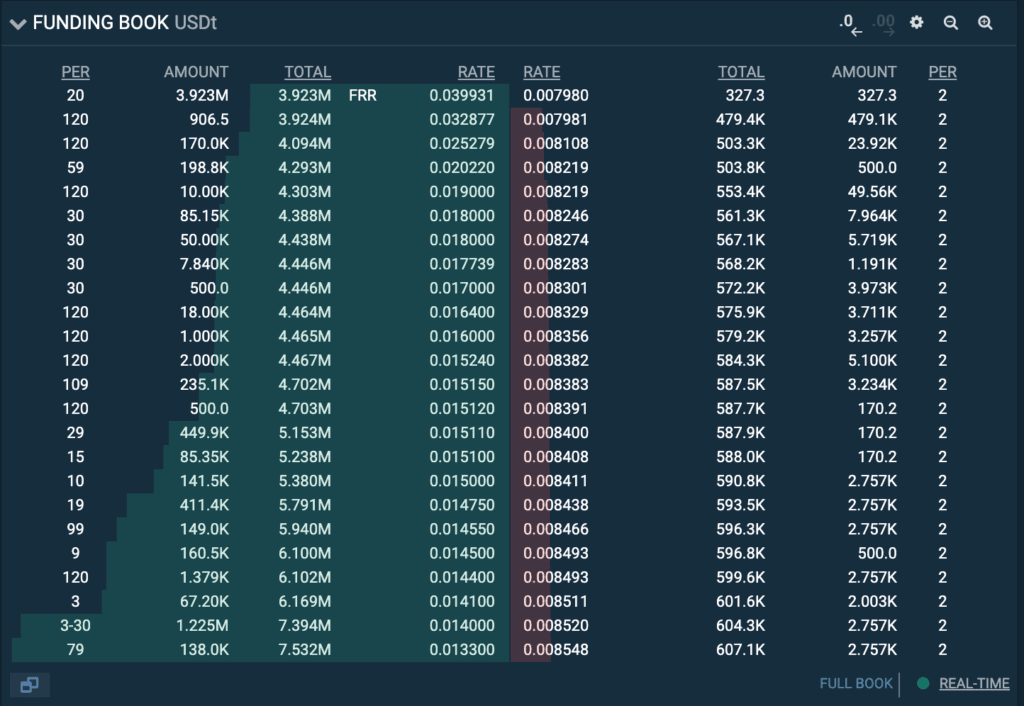Pop out the funding book widget
Image resolution: width=1024 pixels, height=706 pixels.
coord(29,685)
